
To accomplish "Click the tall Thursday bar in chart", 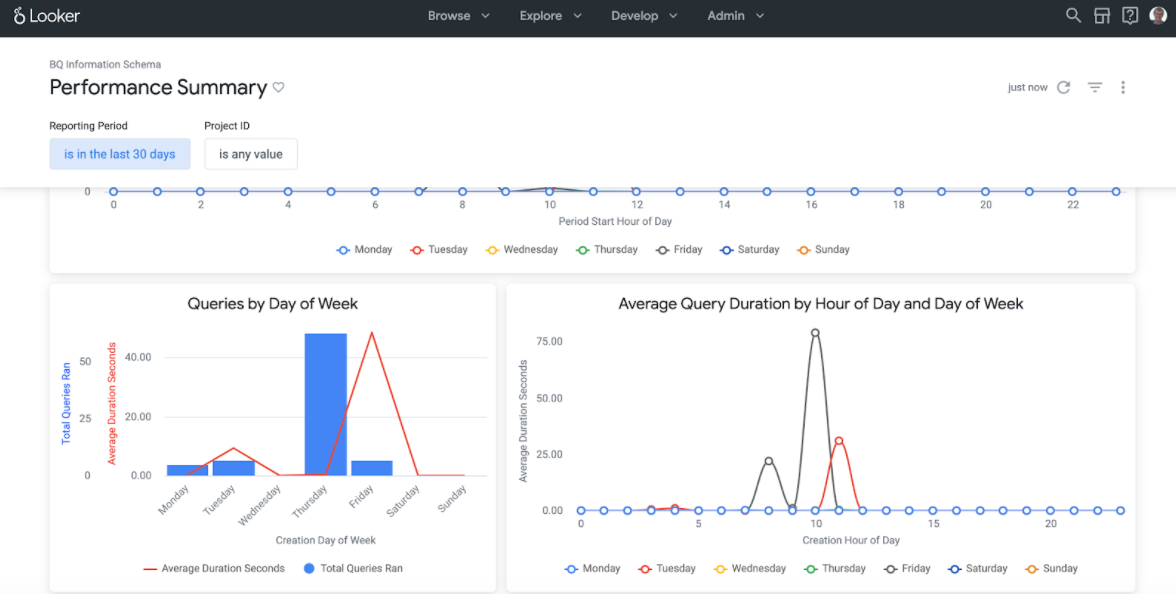I will pyautogui.click(x=326, y=404).
